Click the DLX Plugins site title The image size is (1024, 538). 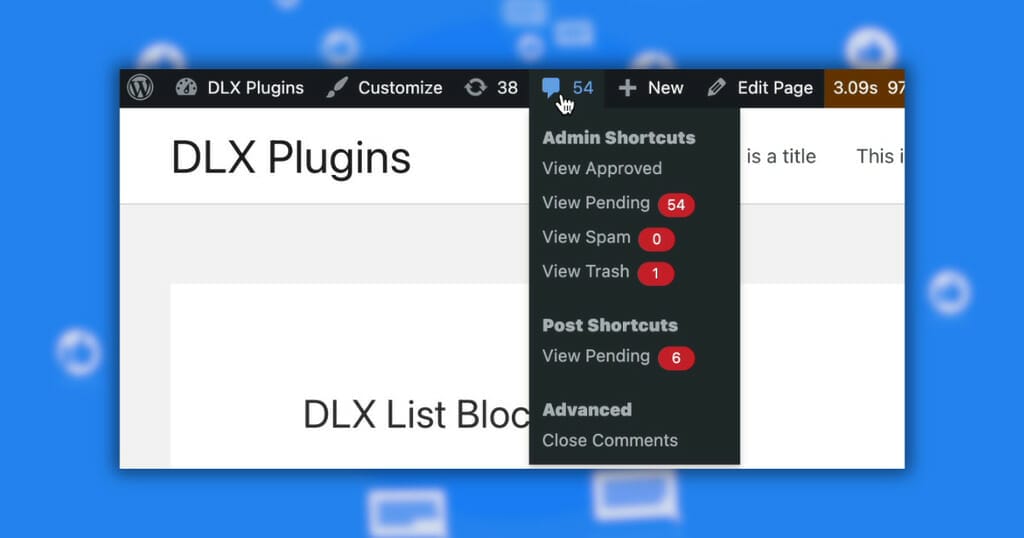[291, 157]
